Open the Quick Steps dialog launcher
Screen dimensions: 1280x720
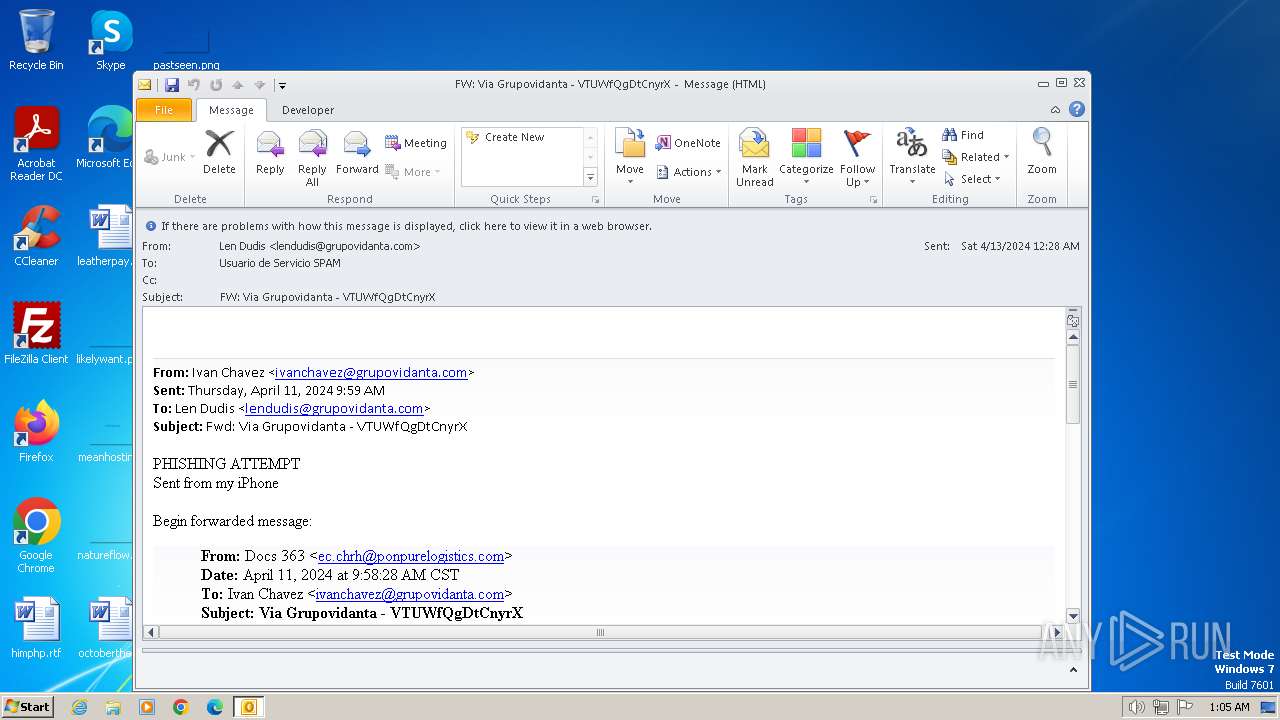pyautogui.click(x=596, y=200)
